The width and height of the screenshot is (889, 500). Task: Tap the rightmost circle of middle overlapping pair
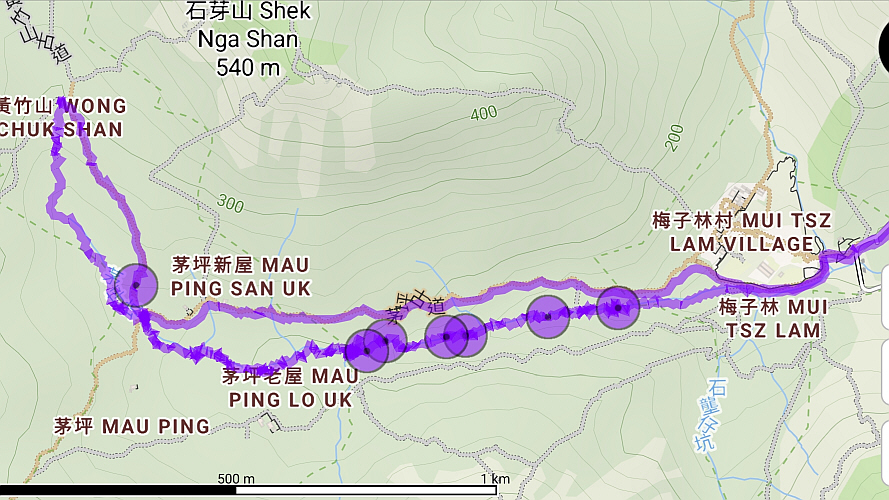pyautogui.click(x=465, y=336)
